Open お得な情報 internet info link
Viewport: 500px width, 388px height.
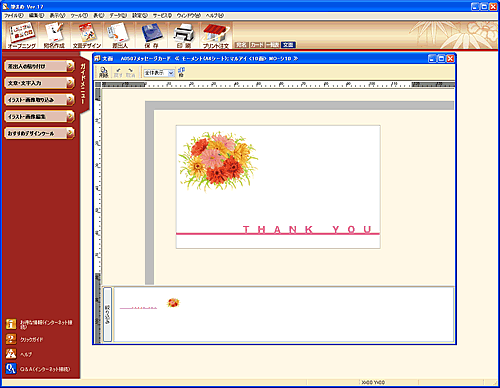click(x=46, y=324)
